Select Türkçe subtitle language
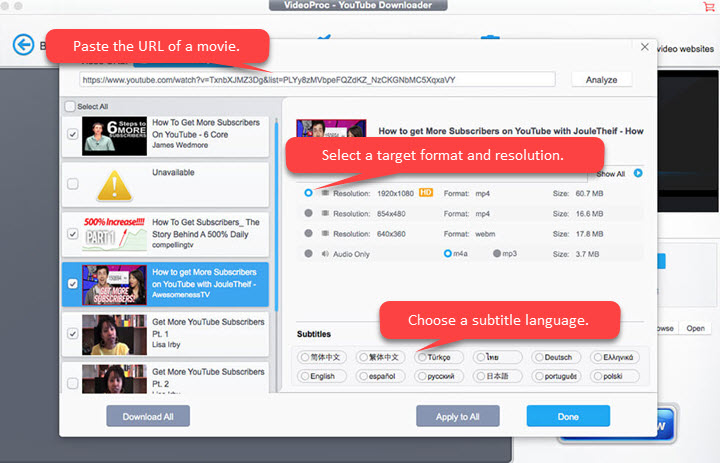 coord(439,357)
